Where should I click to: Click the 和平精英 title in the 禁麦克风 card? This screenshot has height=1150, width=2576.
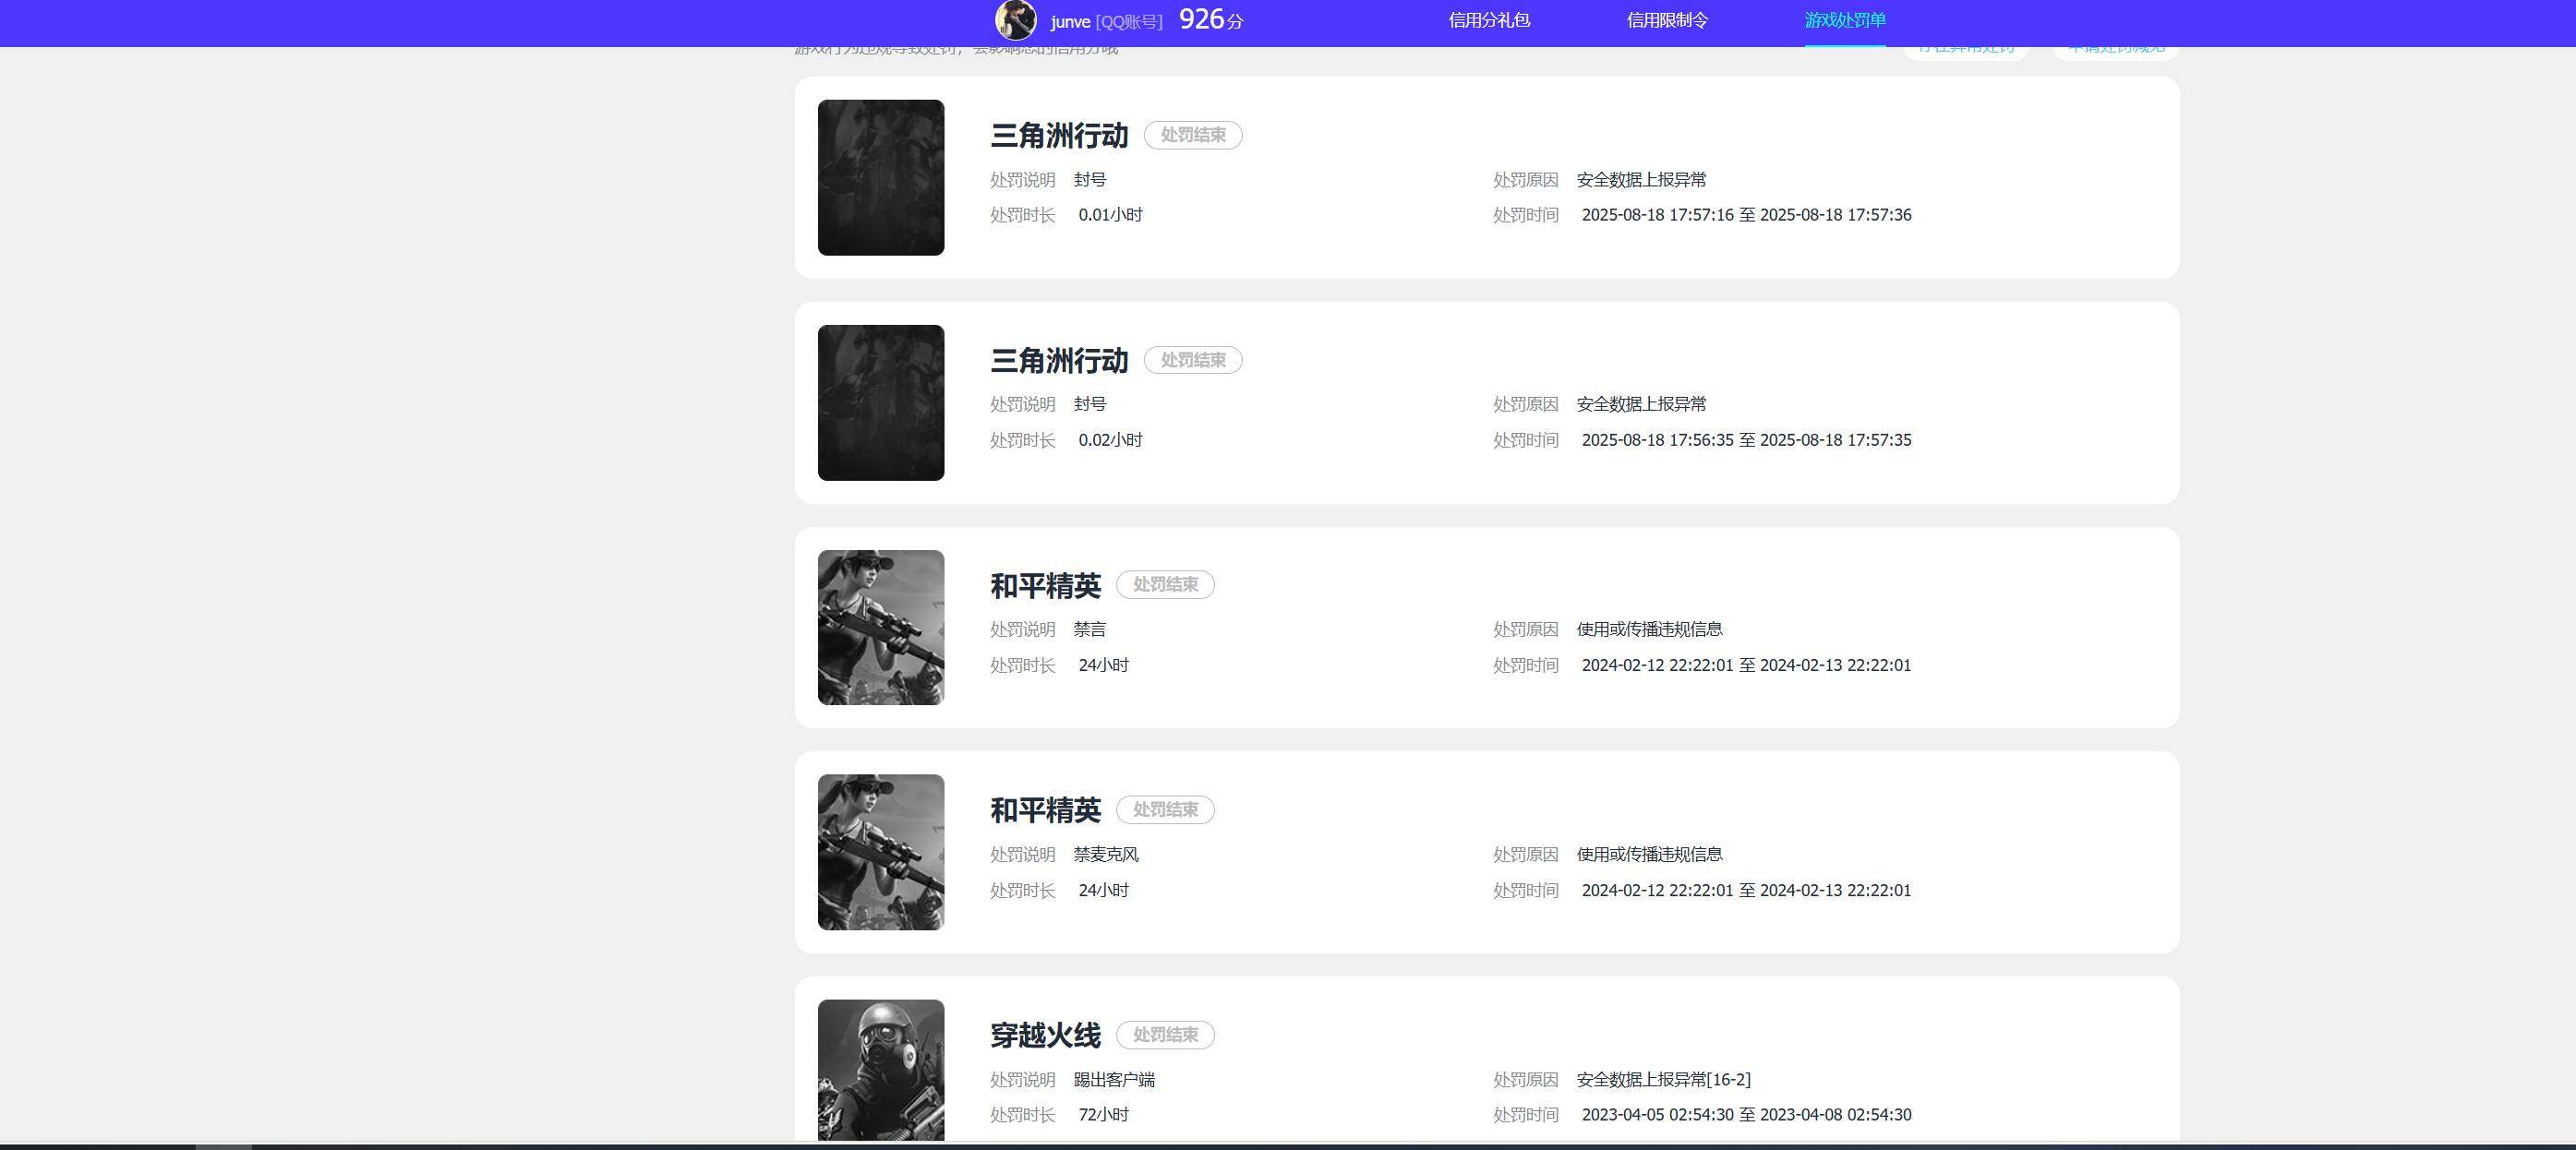coord(1045,810)
